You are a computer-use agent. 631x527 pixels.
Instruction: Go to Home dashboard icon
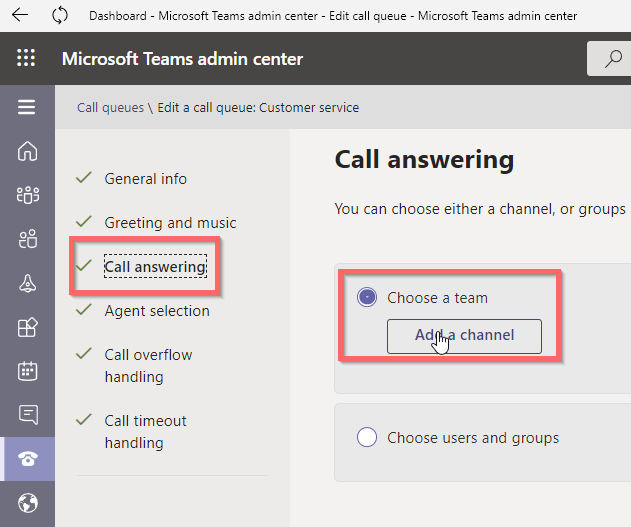pos(27,151)
